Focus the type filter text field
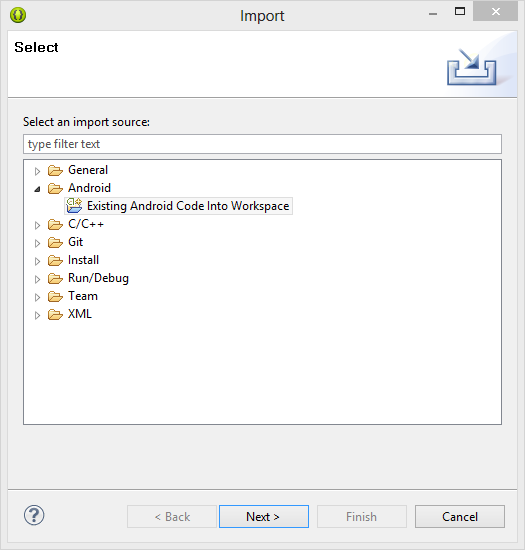This screenshot has height=550, width=525. tap(262, 144)
